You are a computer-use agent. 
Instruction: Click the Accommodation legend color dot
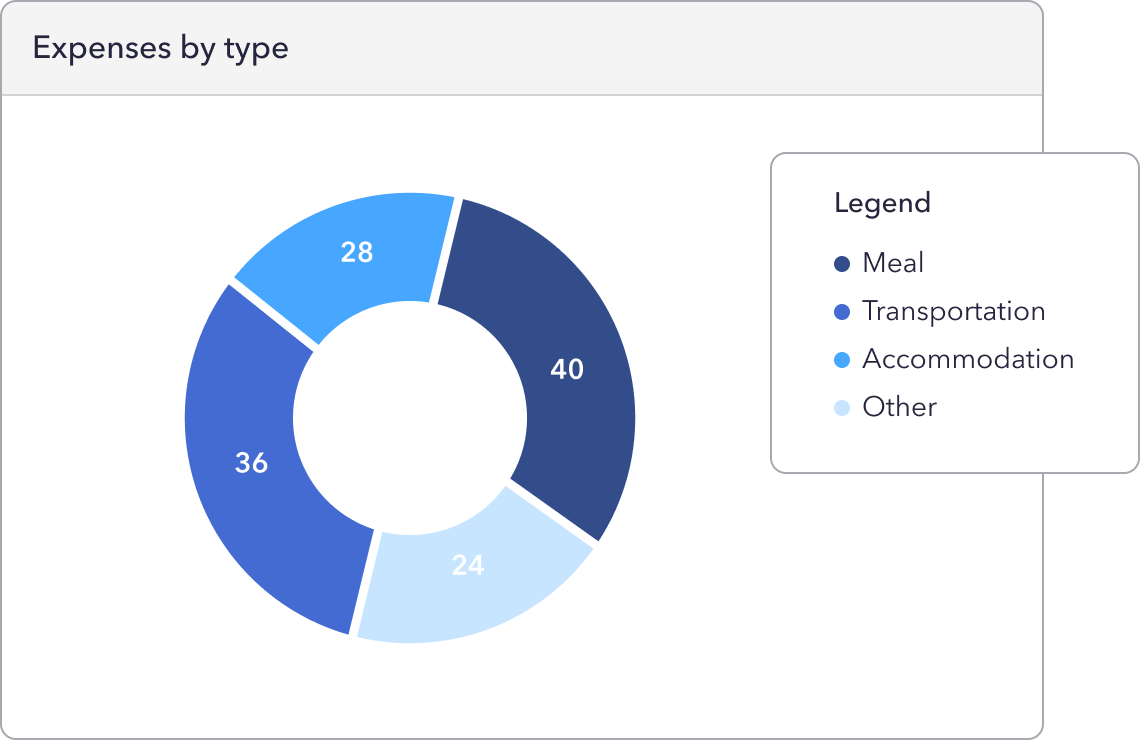(842, 360)
